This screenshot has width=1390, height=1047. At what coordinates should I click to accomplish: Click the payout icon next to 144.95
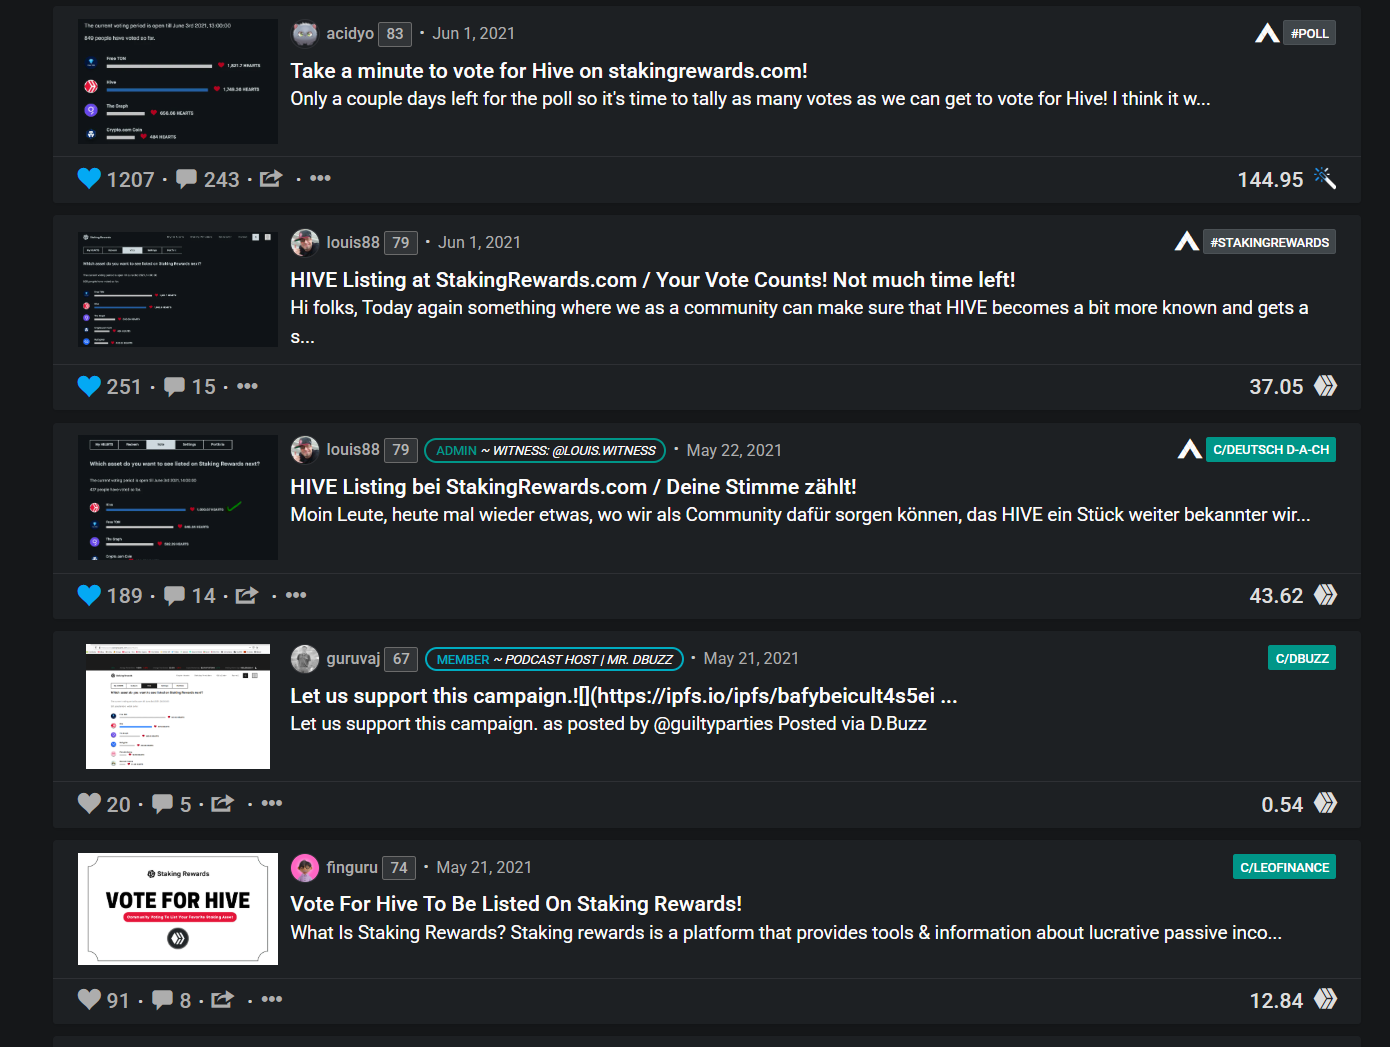click(1325, 178)
